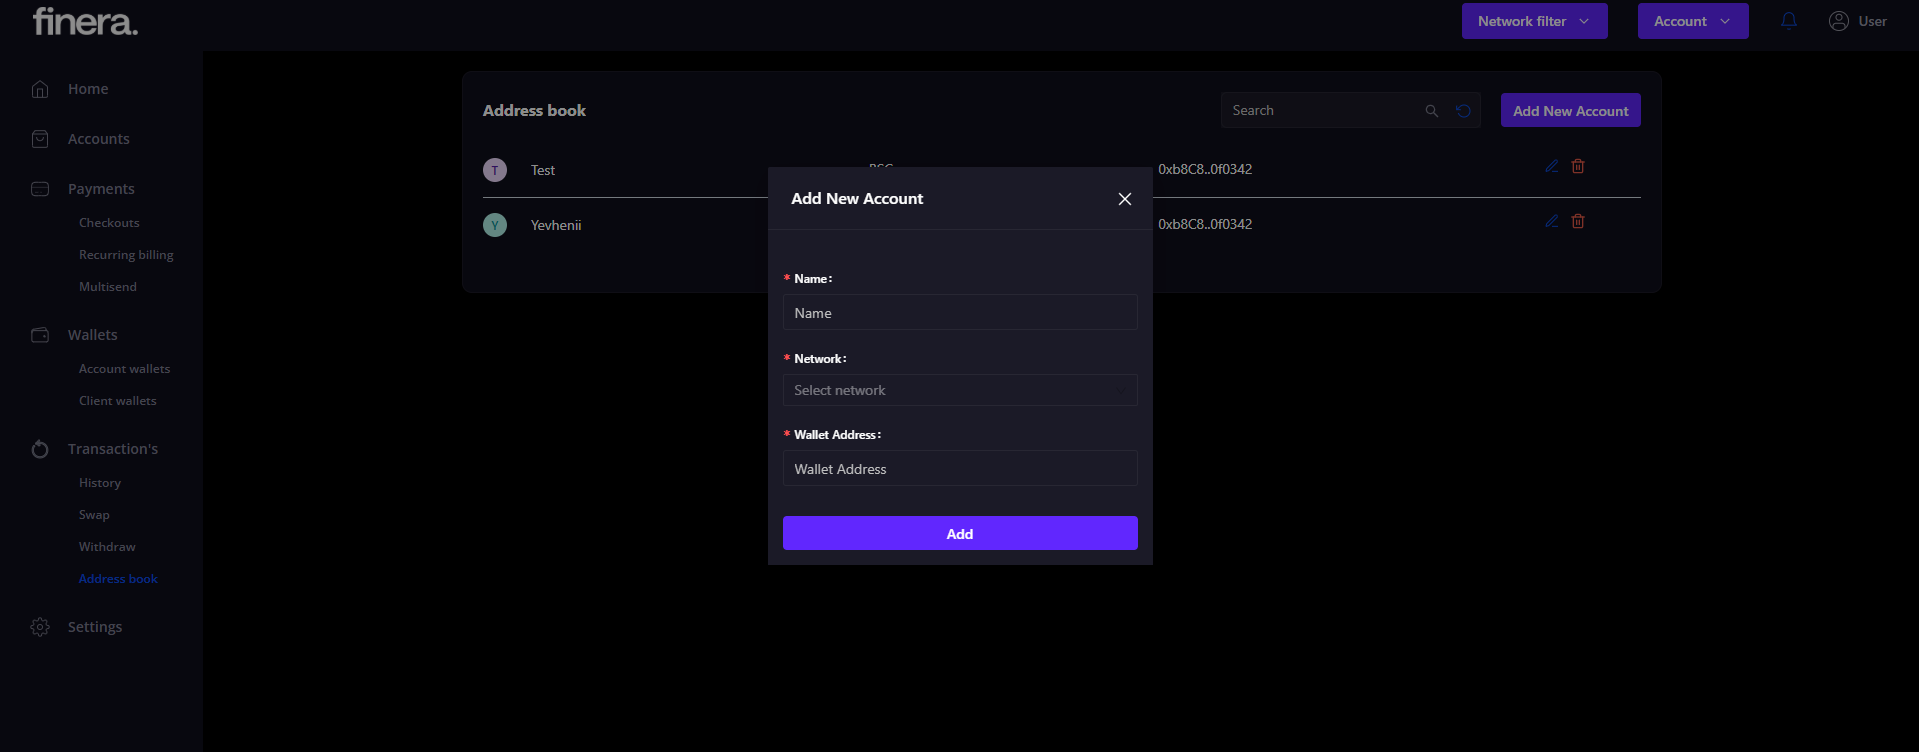This screenshot has height=752, width=1919.
Task: Delete the Yevhenii address entry
Action: tap(1578, 221)
